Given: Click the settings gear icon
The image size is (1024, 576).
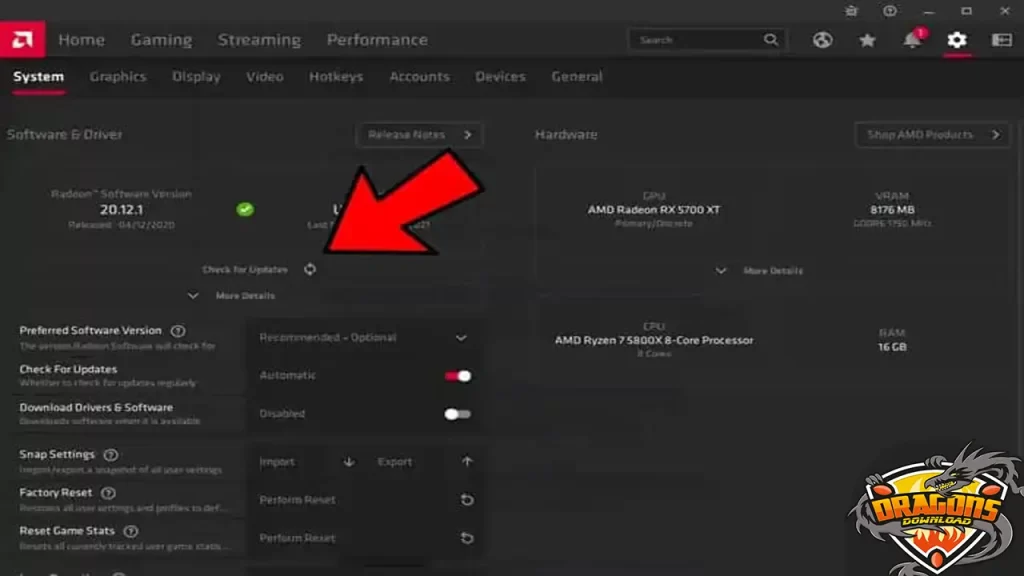Looking at the screenshot, I should point(957,40).
